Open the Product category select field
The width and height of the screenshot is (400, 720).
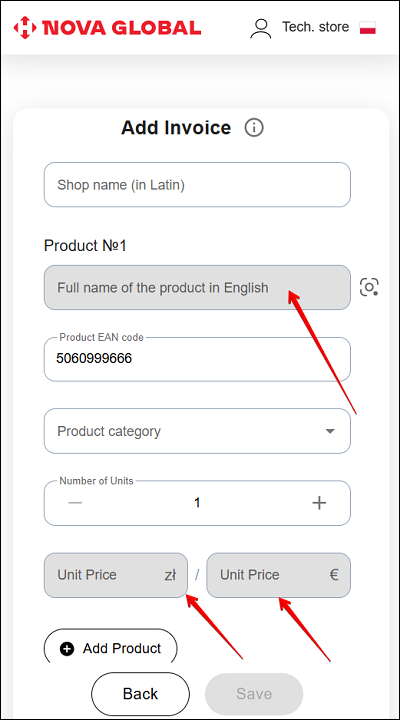point(197,431)
